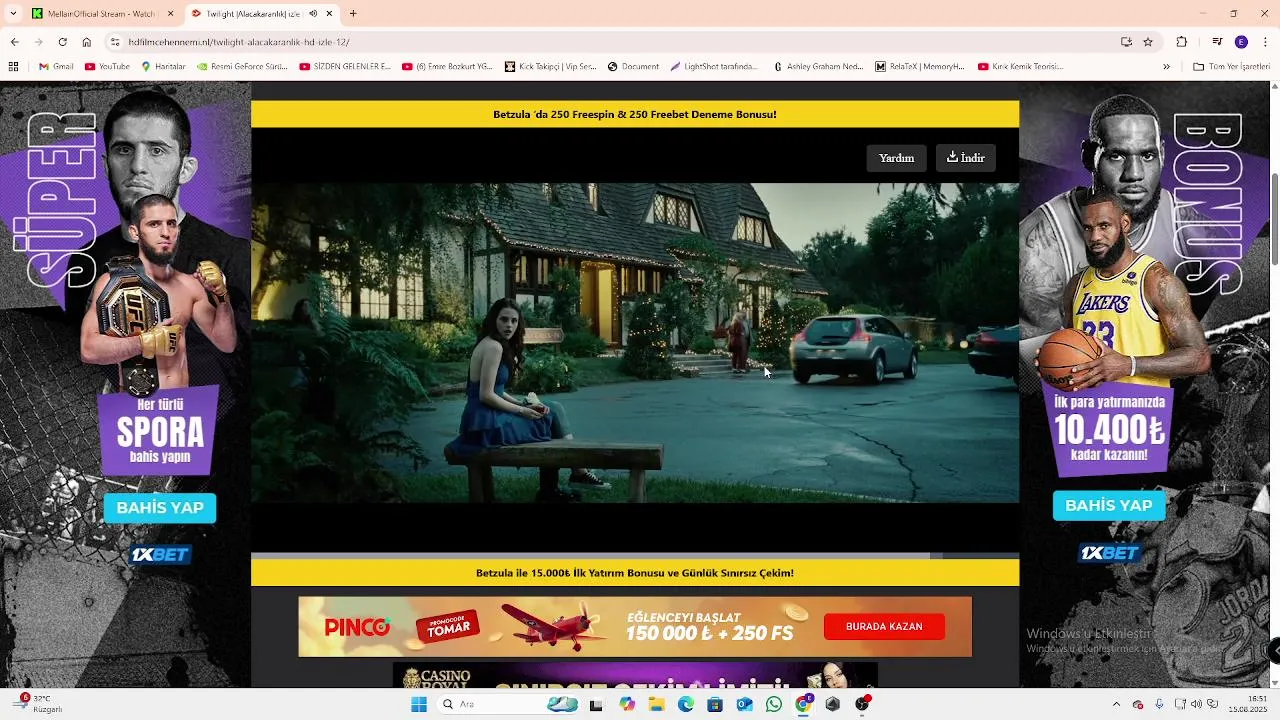The height and width of the screenshot is (720, 1280).
Task: Open Windows Start menu
Action: tap(419, 704)
